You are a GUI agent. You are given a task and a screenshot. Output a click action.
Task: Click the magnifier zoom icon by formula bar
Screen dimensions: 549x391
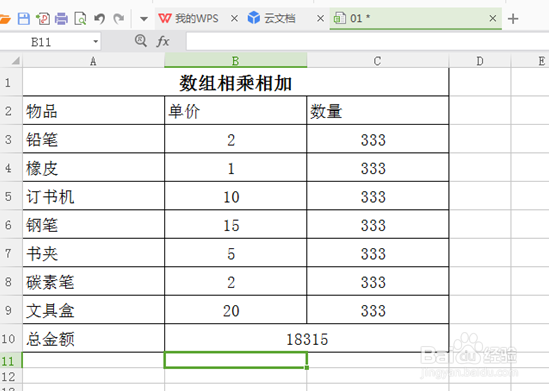coord(141,41)
